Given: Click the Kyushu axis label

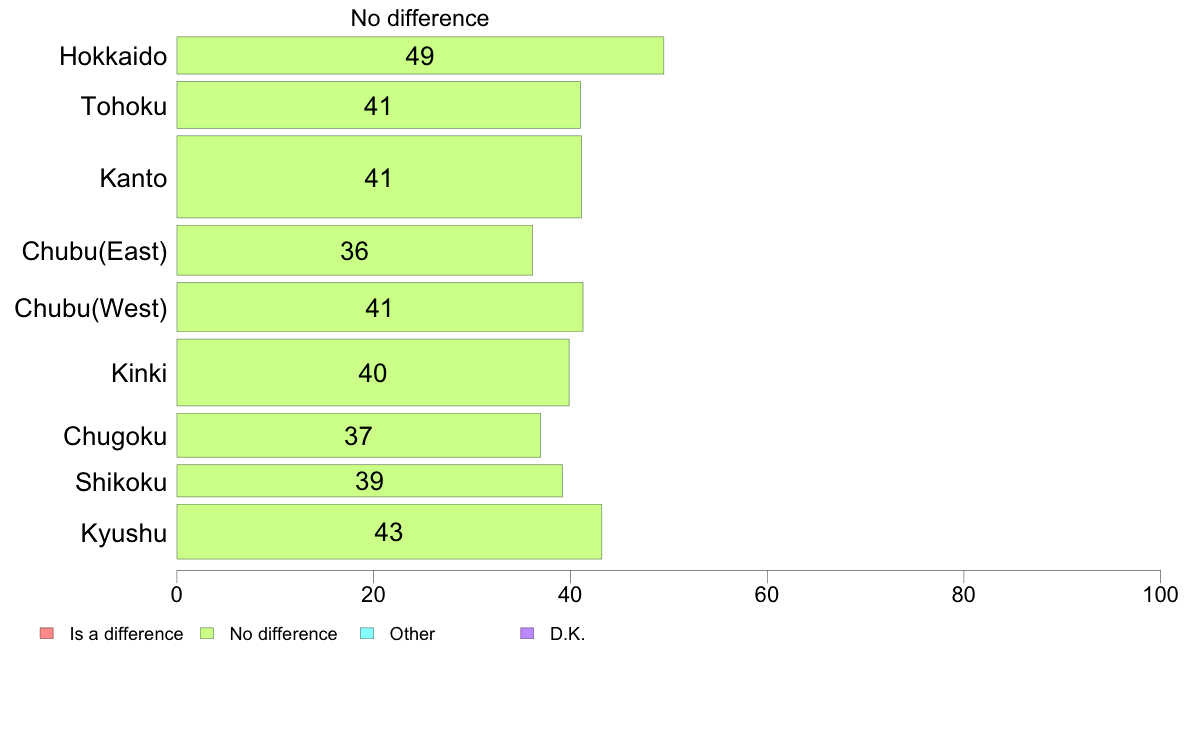Looking at the screenshot, I should (123, 533).
